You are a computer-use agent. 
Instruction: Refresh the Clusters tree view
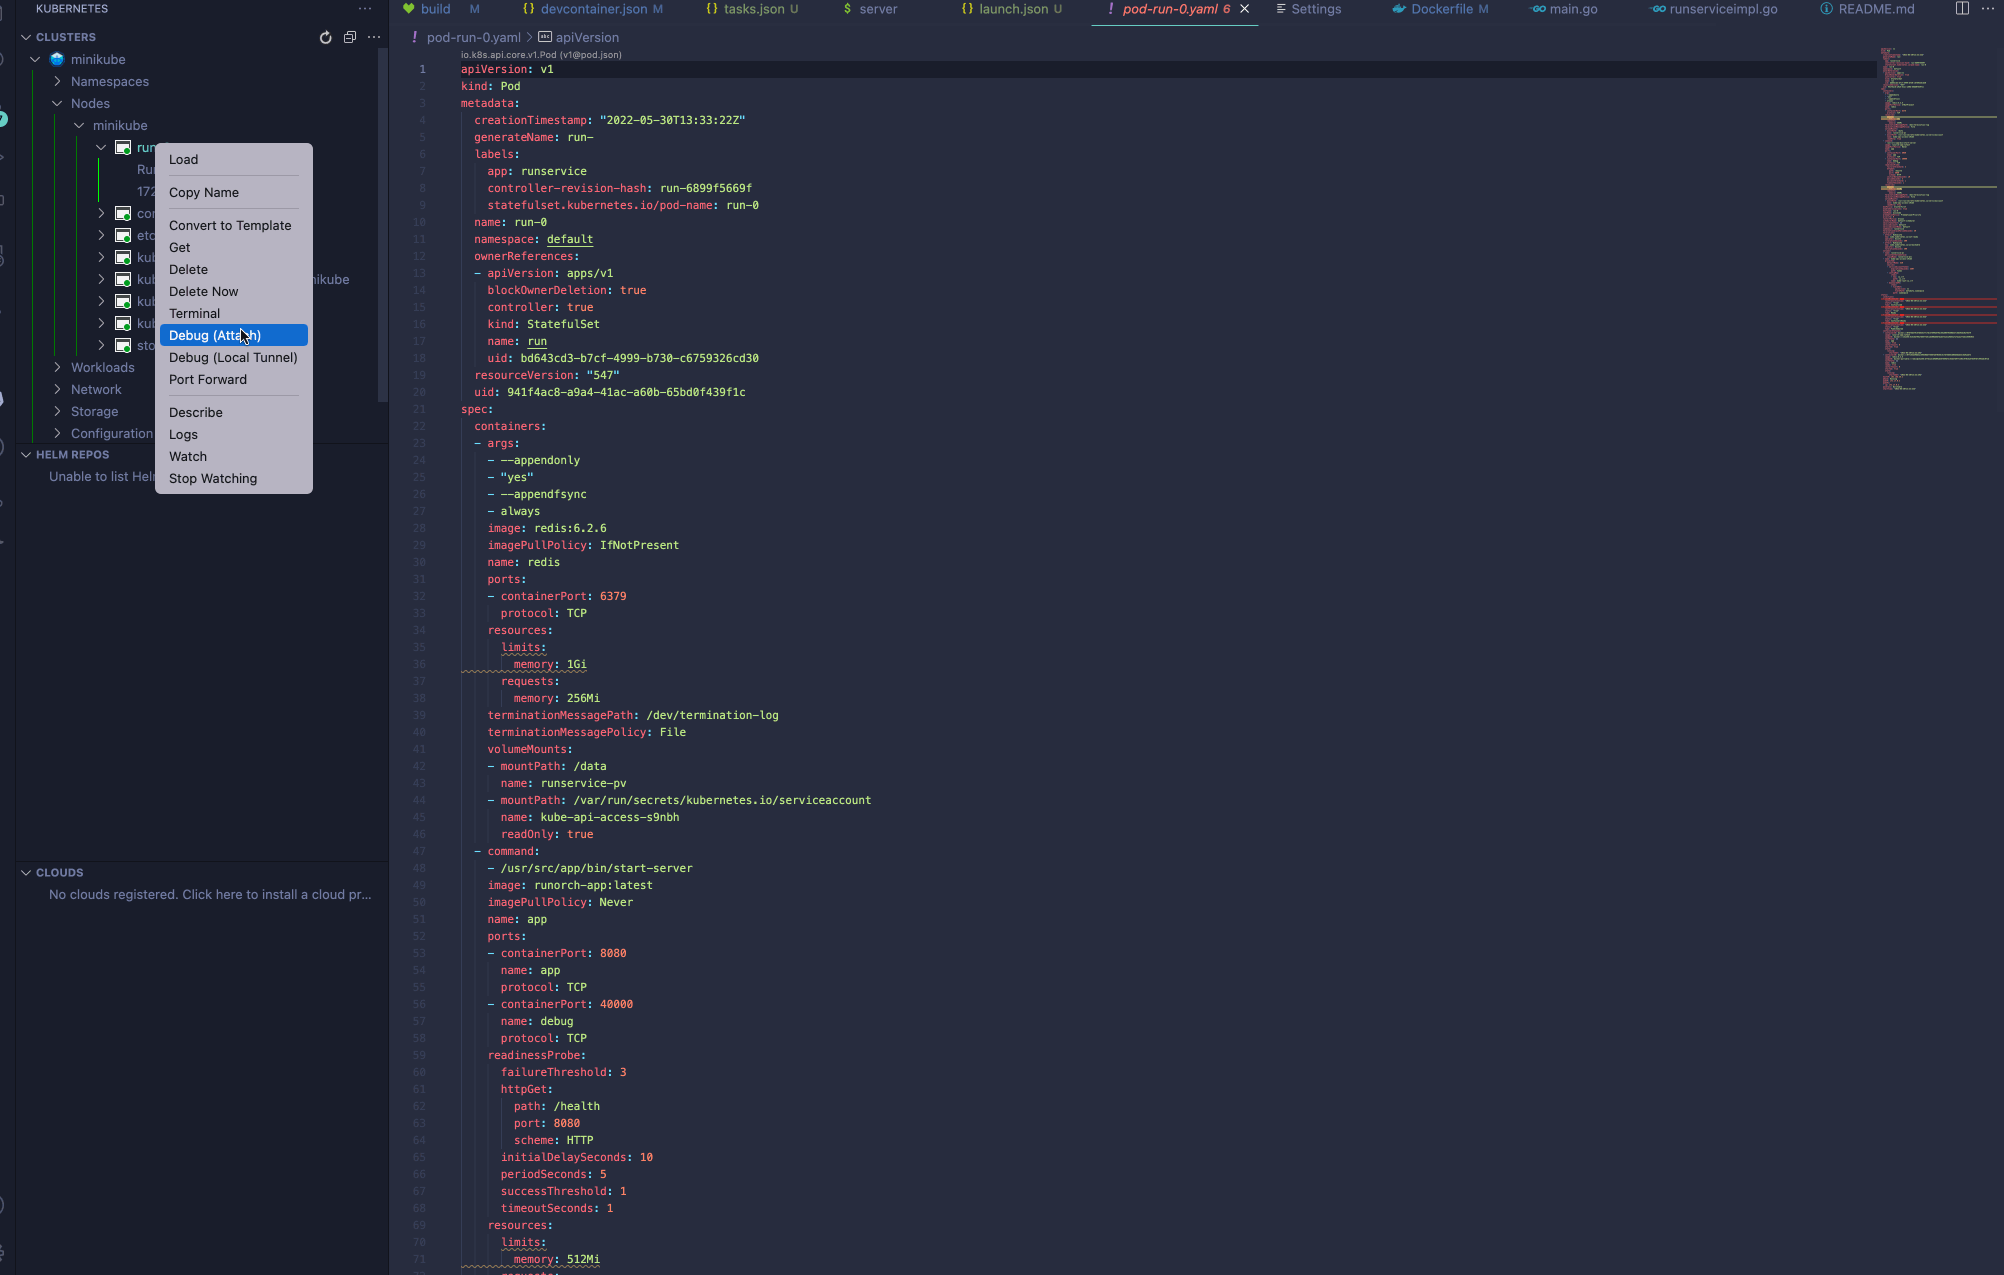[x=325, y=37]
